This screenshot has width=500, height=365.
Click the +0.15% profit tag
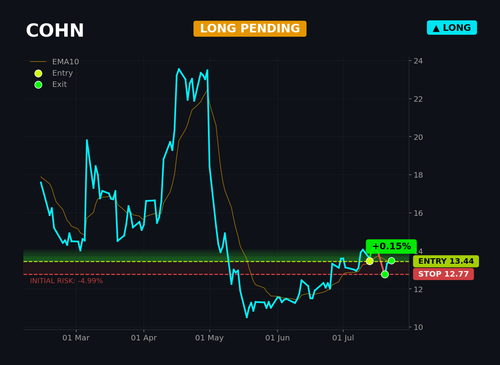(x=391, y=246)
